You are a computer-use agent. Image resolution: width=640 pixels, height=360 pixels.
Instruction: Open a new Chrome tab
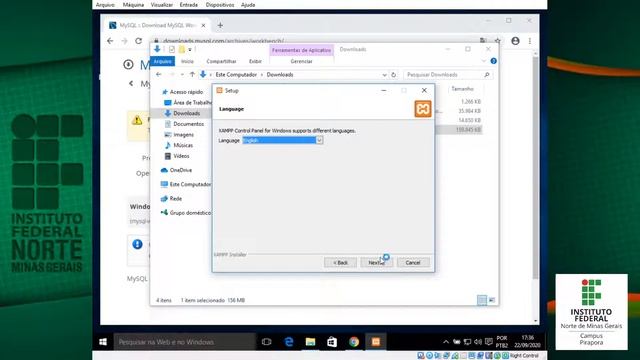point(220,25)
